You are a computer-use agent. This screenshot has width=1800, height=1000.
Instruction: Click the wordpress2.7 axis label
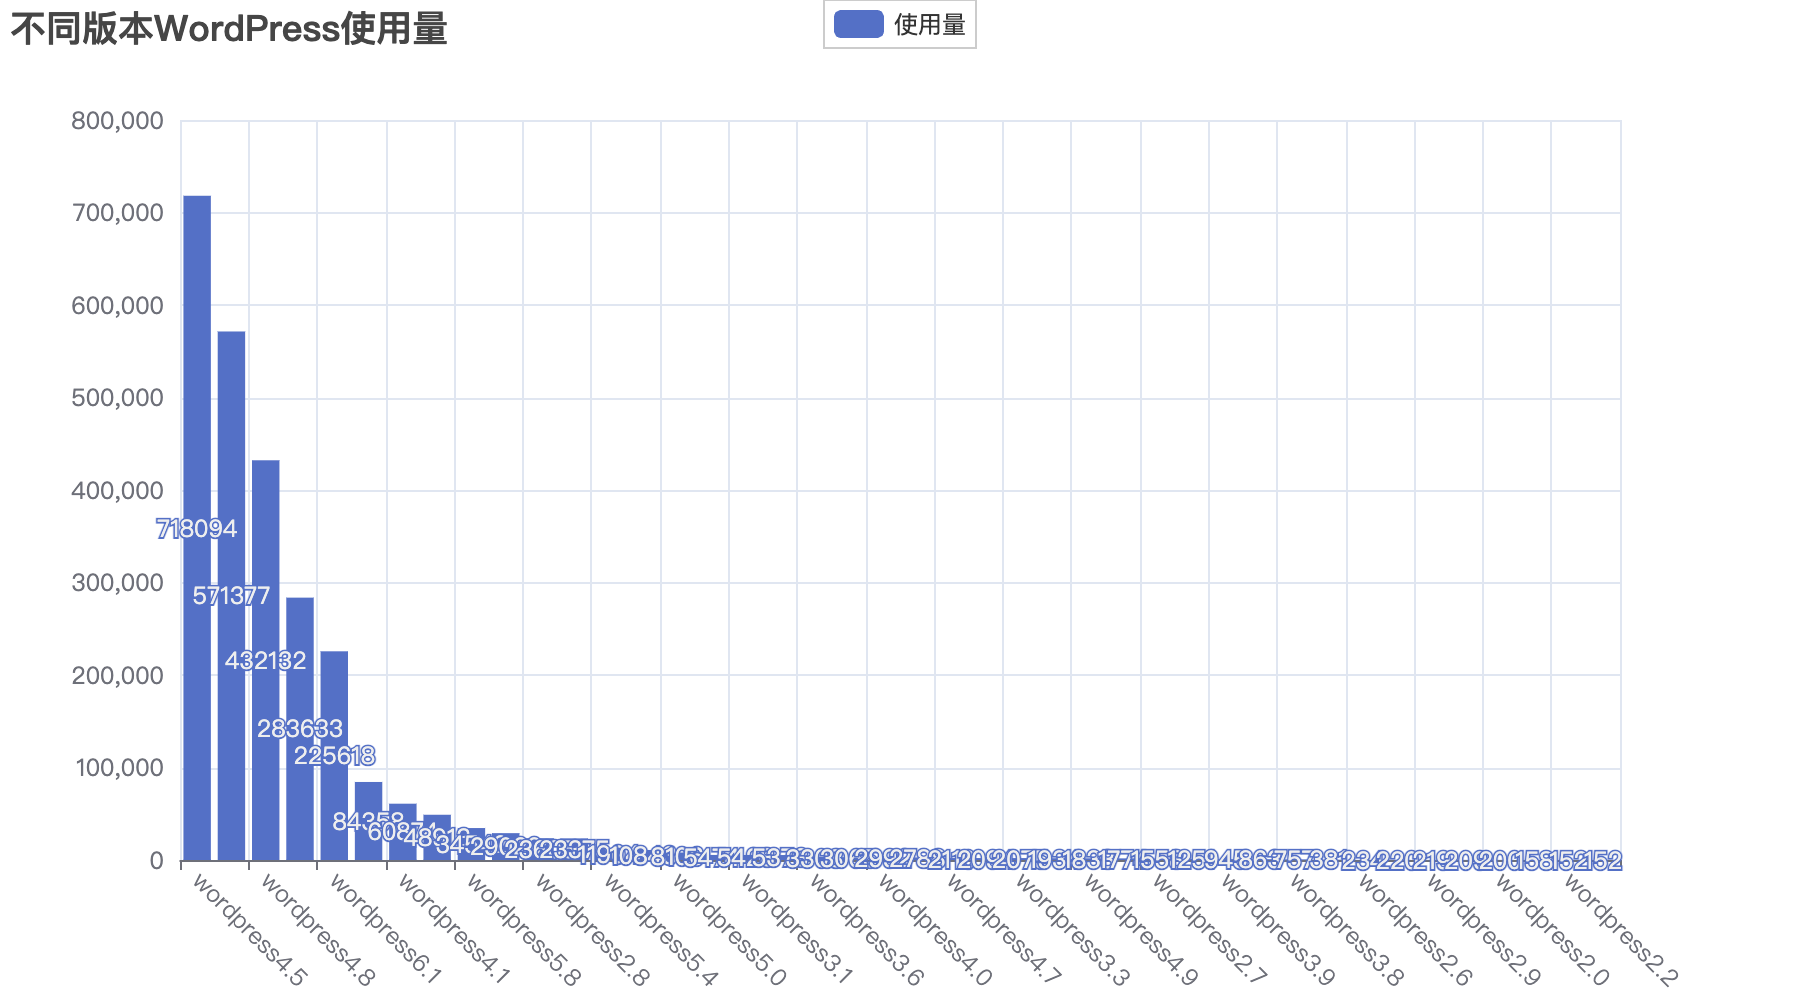(x=1207, y=930)
